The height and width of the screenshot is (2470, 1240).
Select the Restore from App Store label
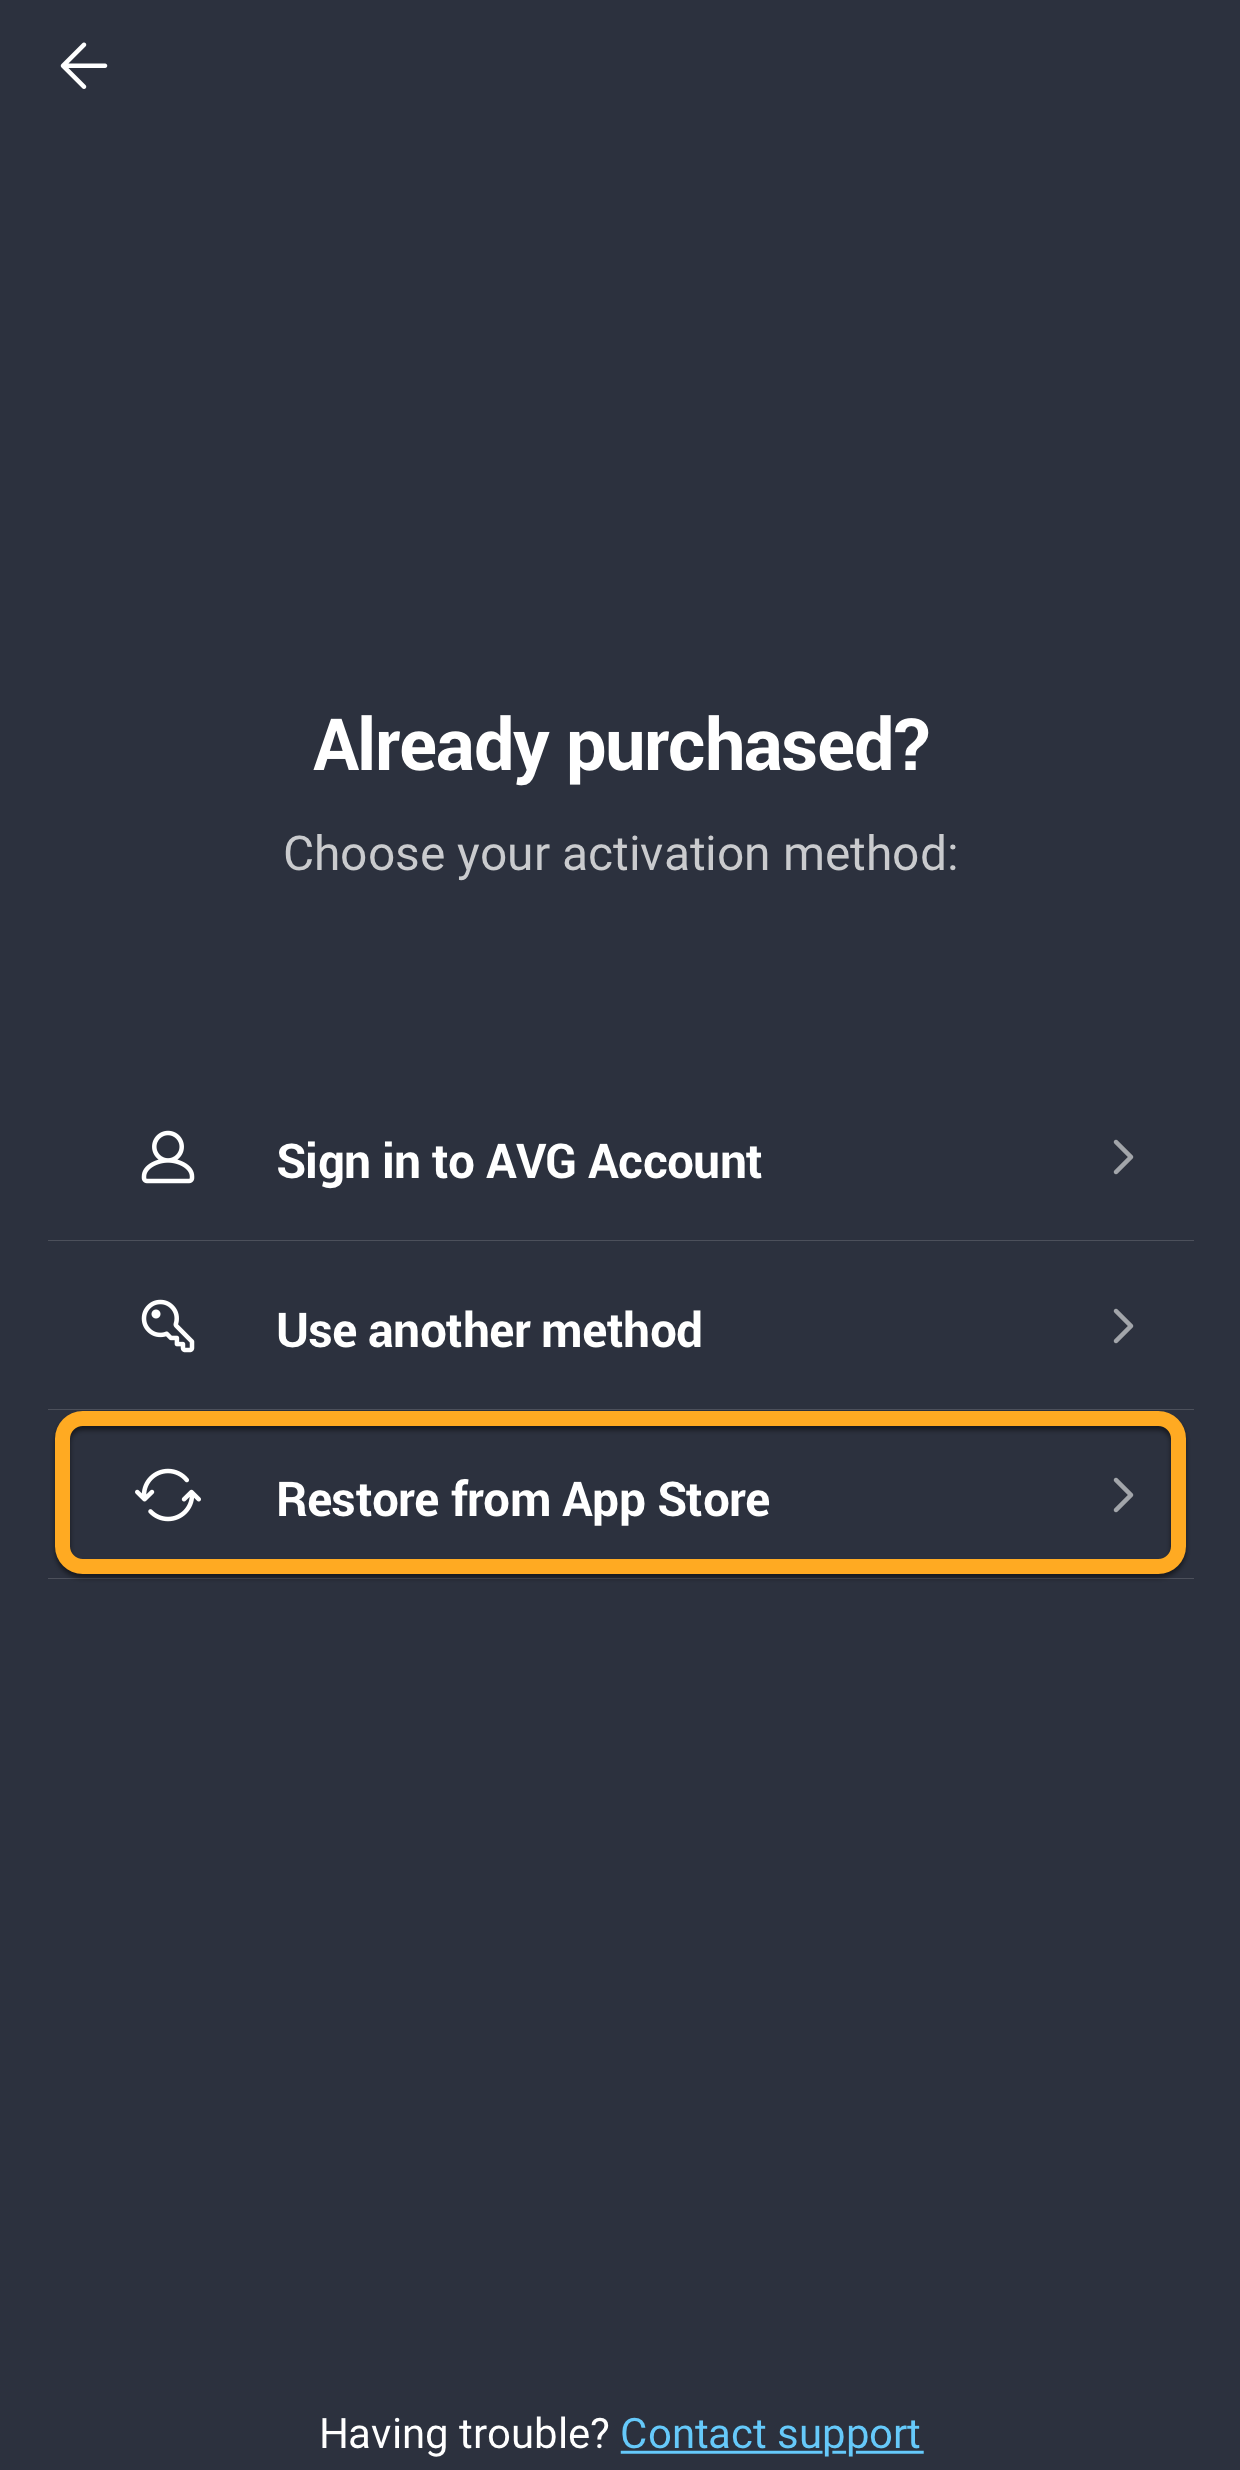[523, 1500]
